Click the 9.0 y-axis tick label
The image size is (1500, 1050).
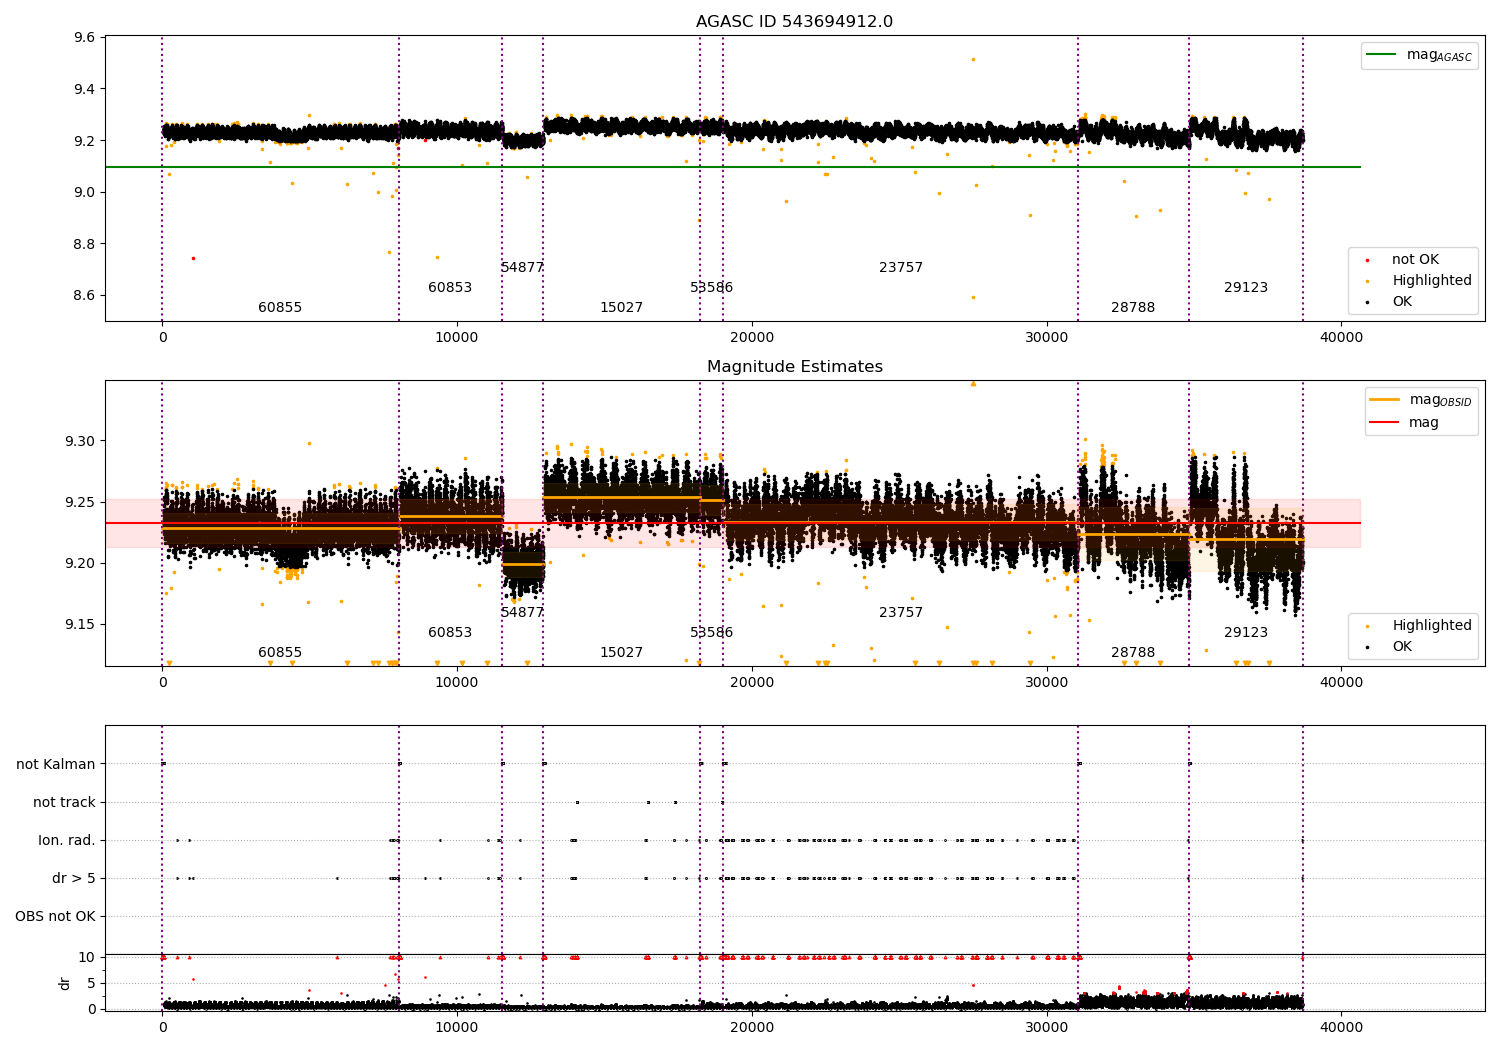[84, 193]
